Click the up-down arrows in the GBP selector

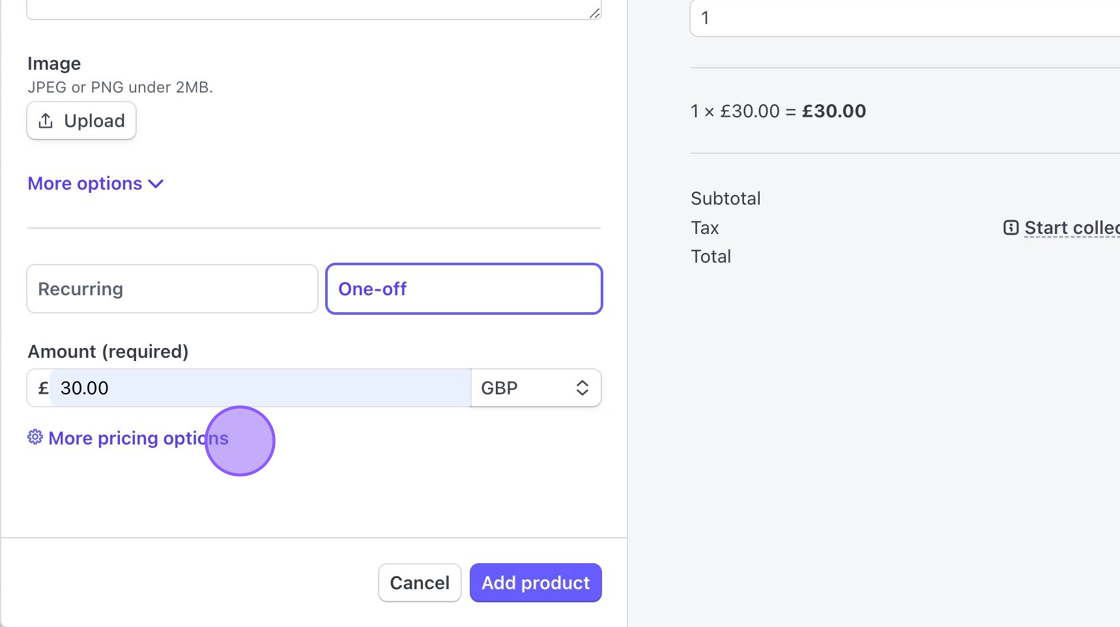point(582,388)
